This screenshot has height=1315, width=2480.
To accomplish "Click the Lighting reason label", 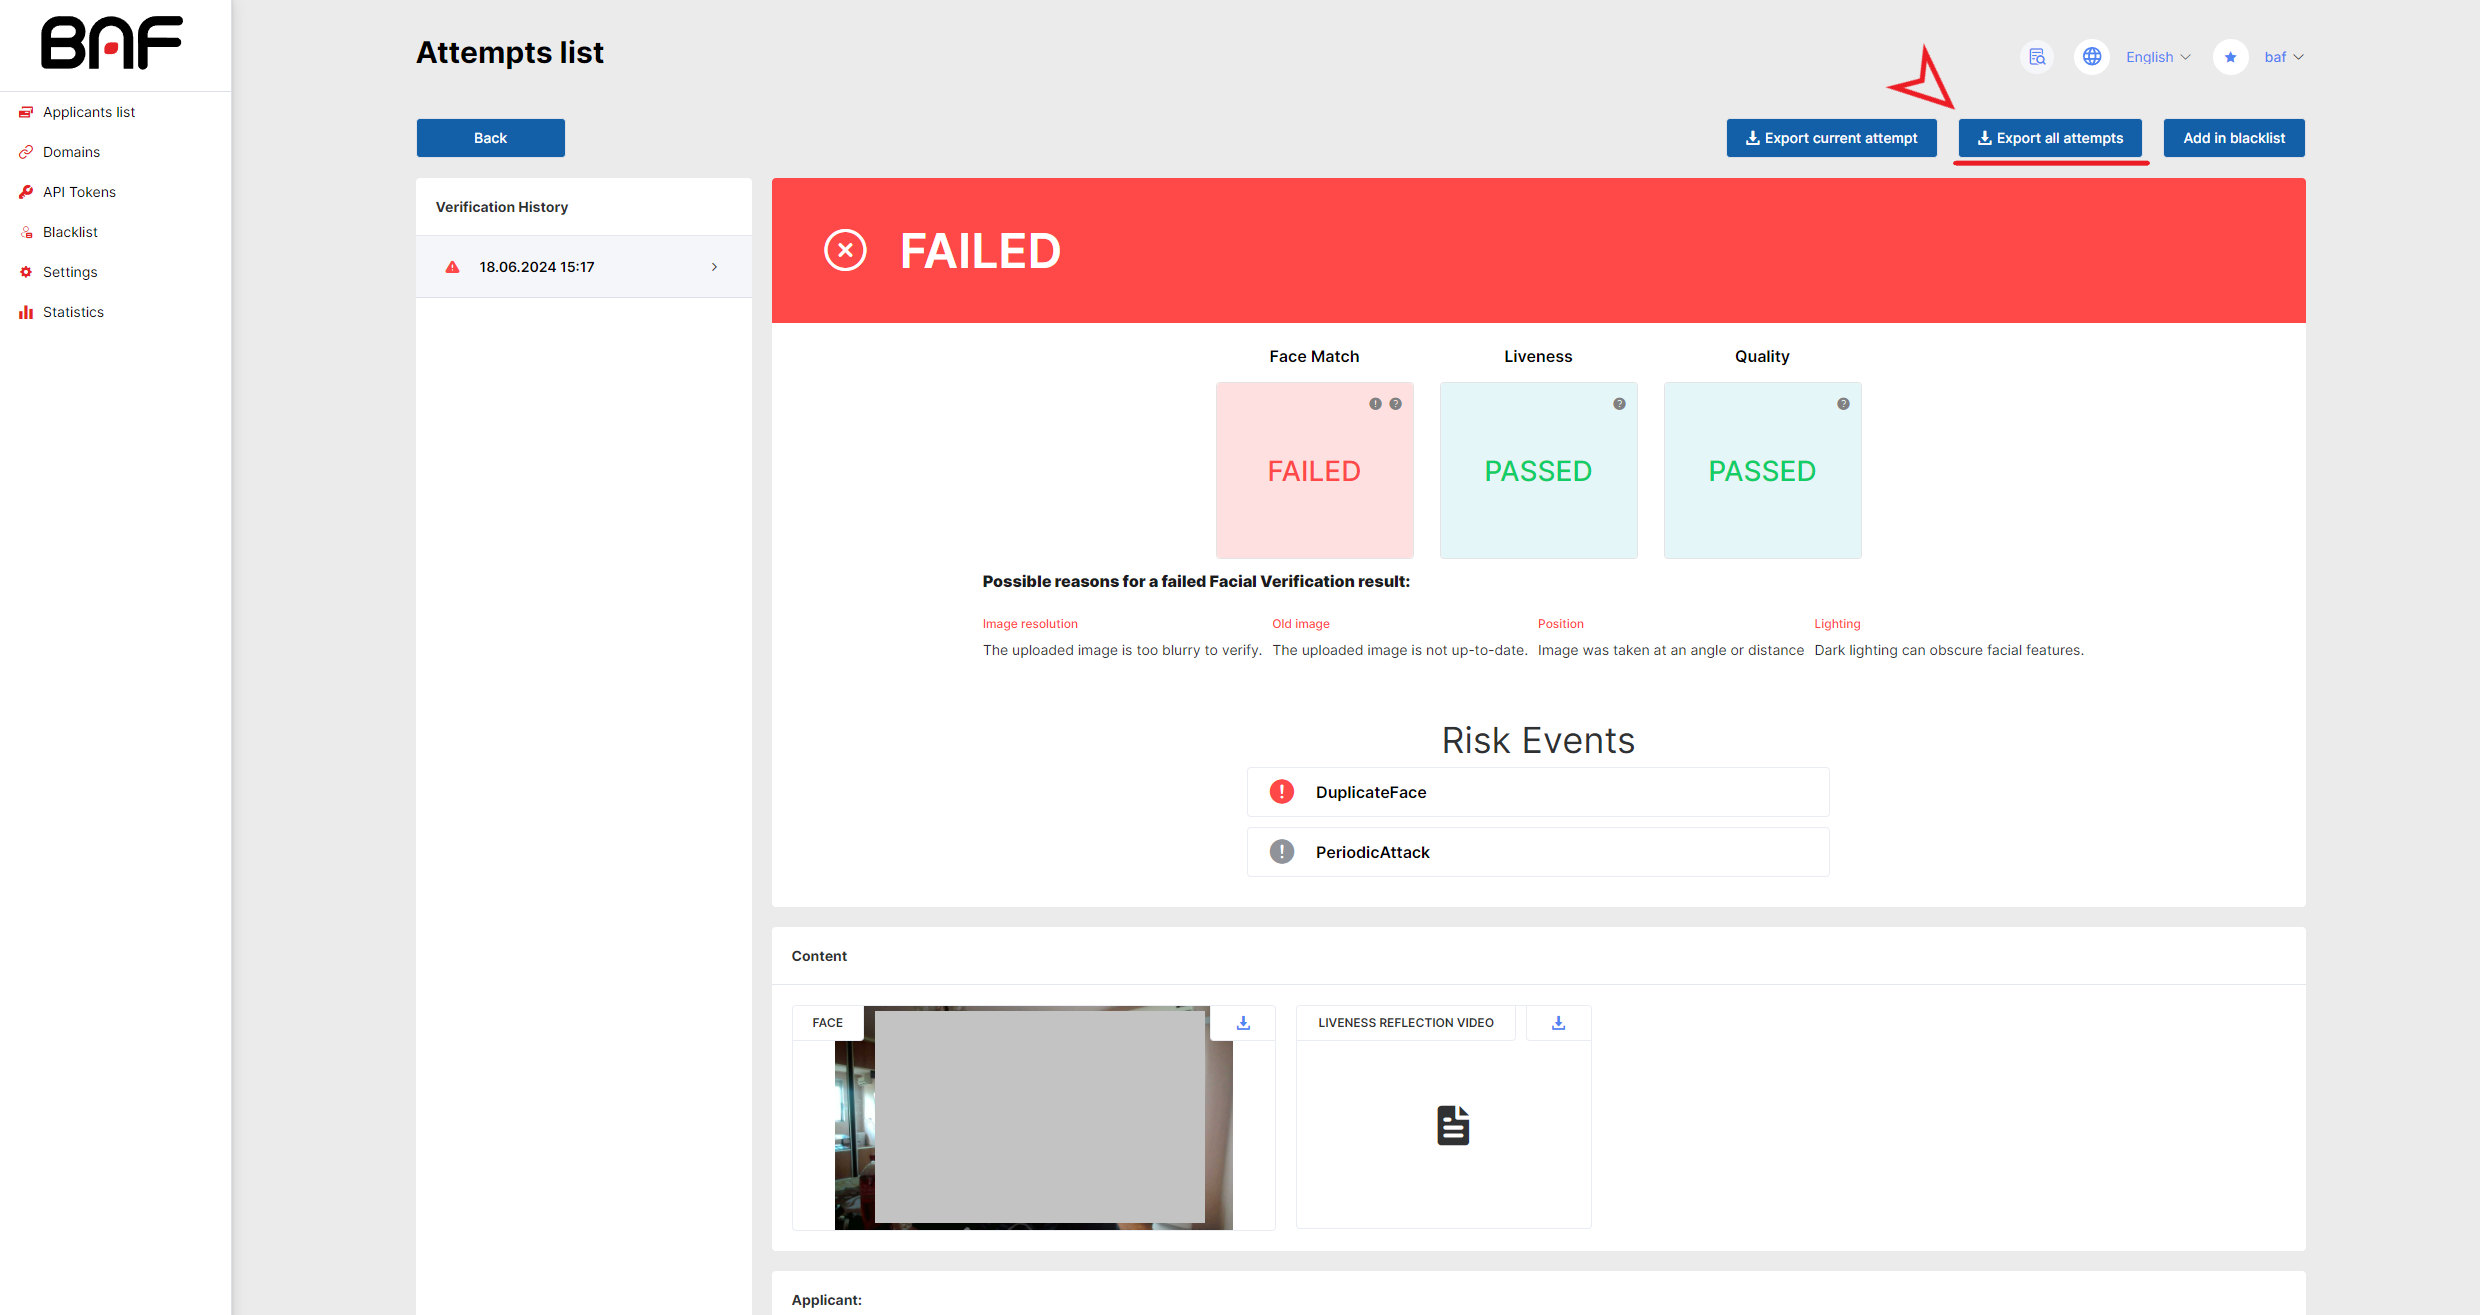I will click(x=1837, y=624).
